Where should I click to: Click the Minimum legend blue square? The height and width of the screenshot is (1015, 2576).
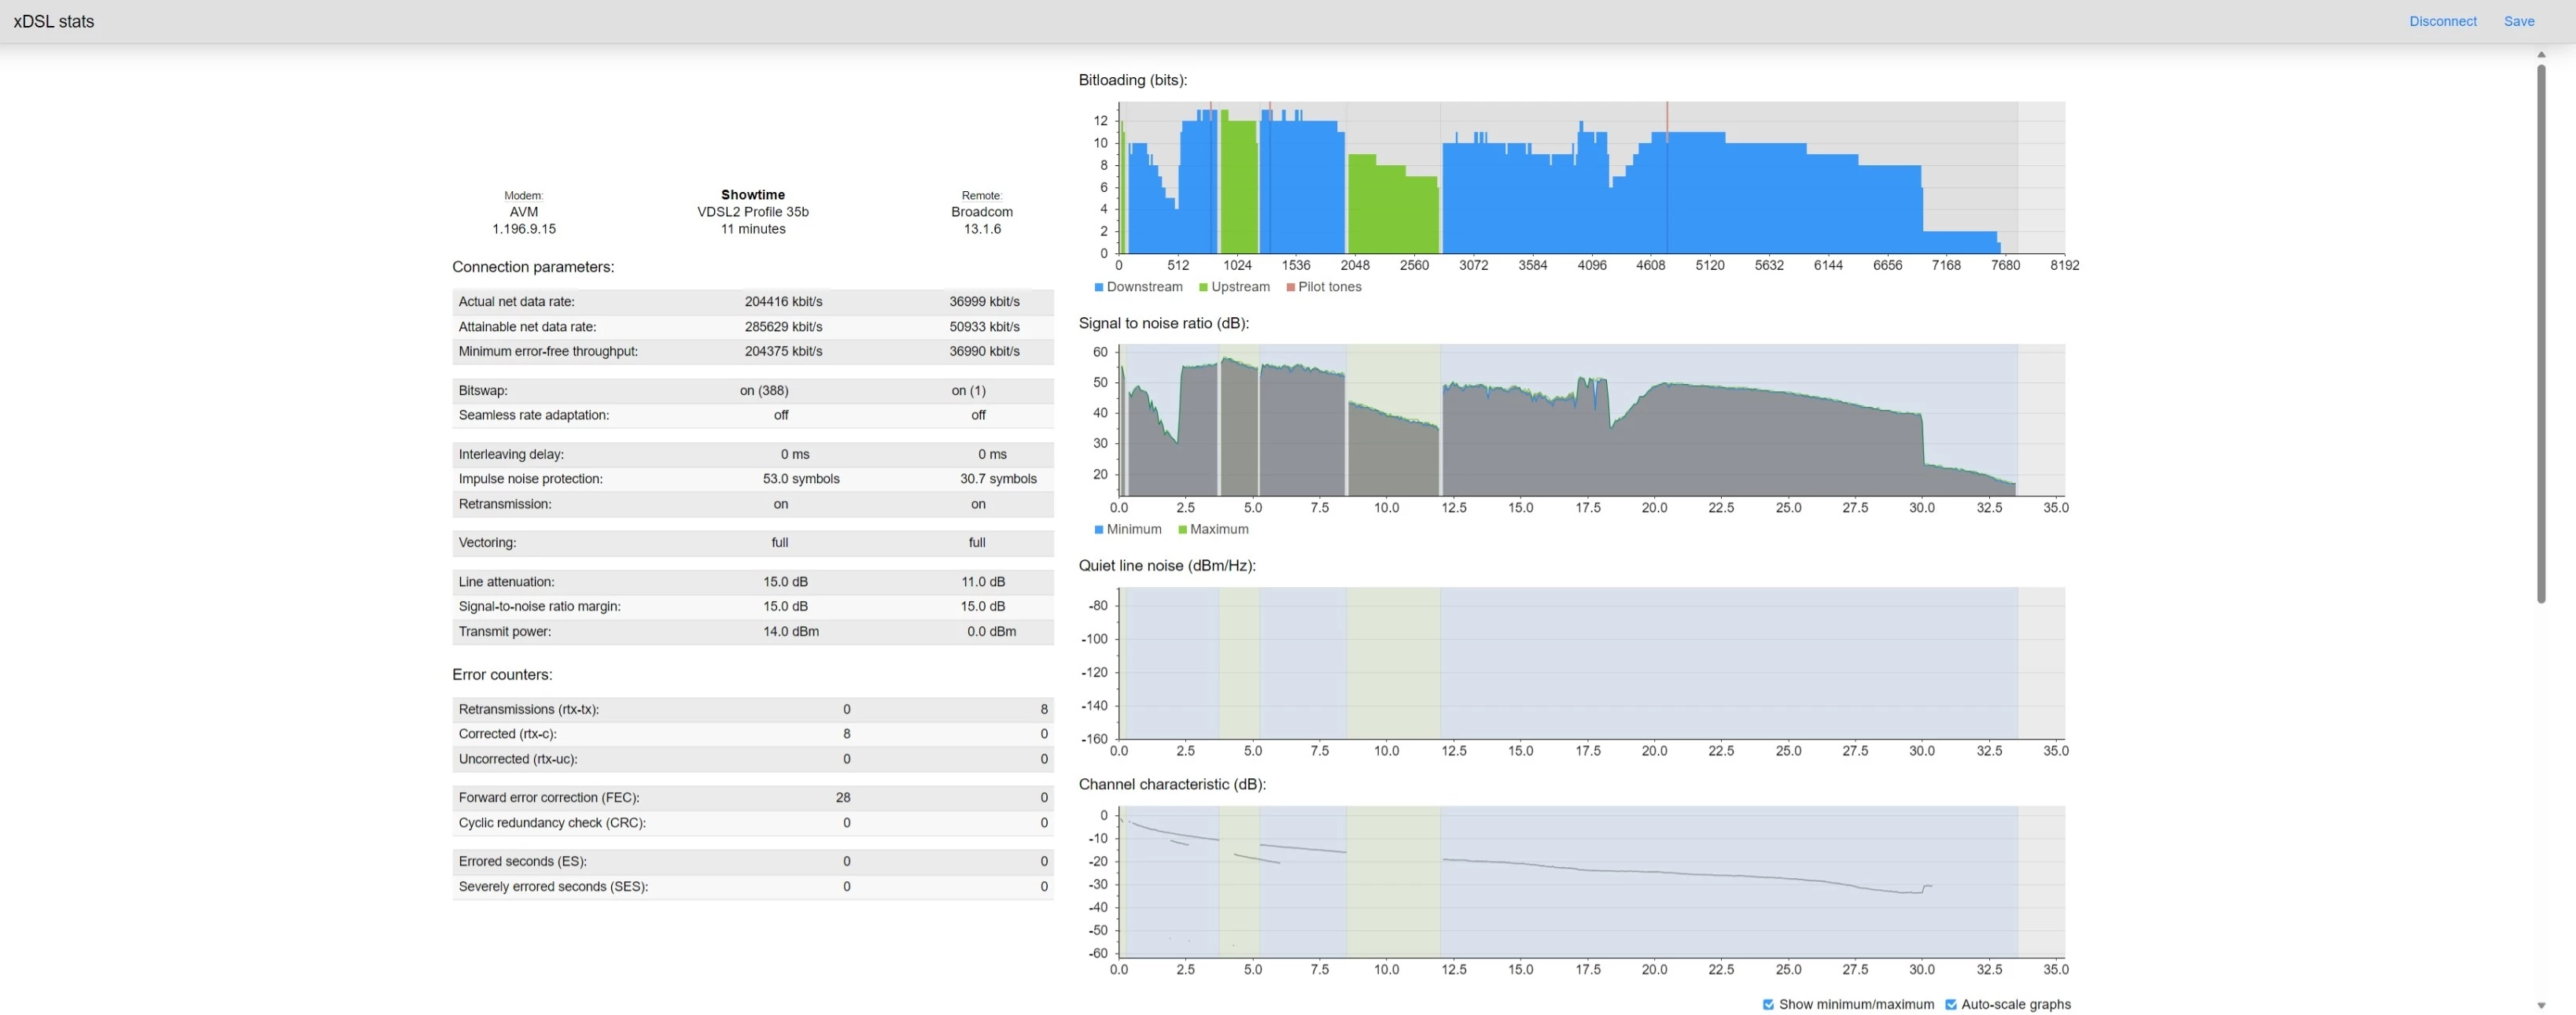pyautogui.click(x=1099, y=530)
